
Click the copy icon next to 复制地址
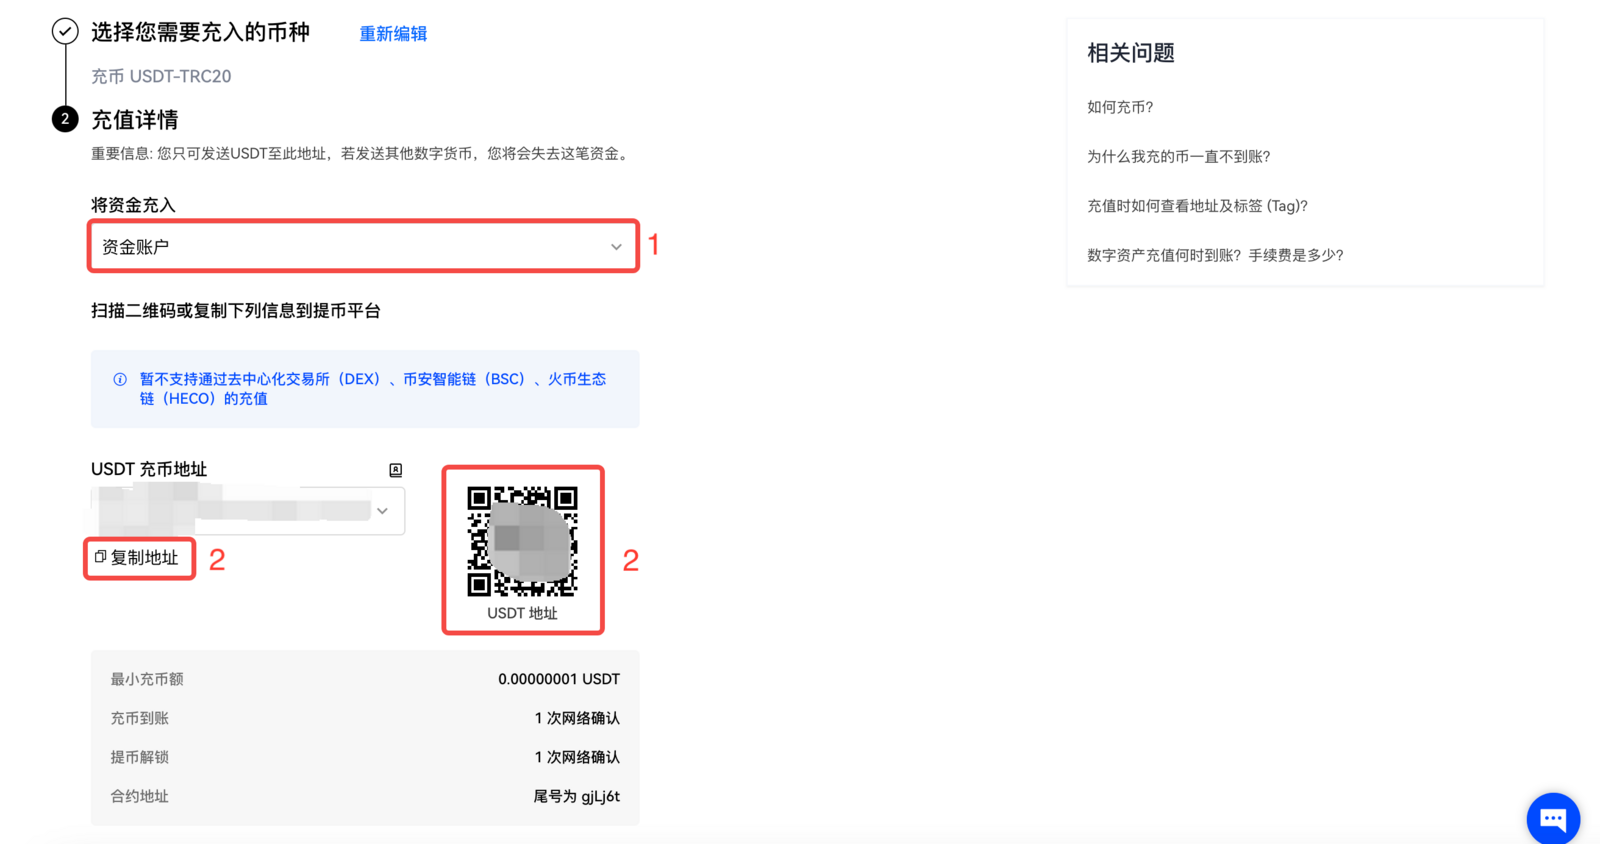click(x=100, y=557)
